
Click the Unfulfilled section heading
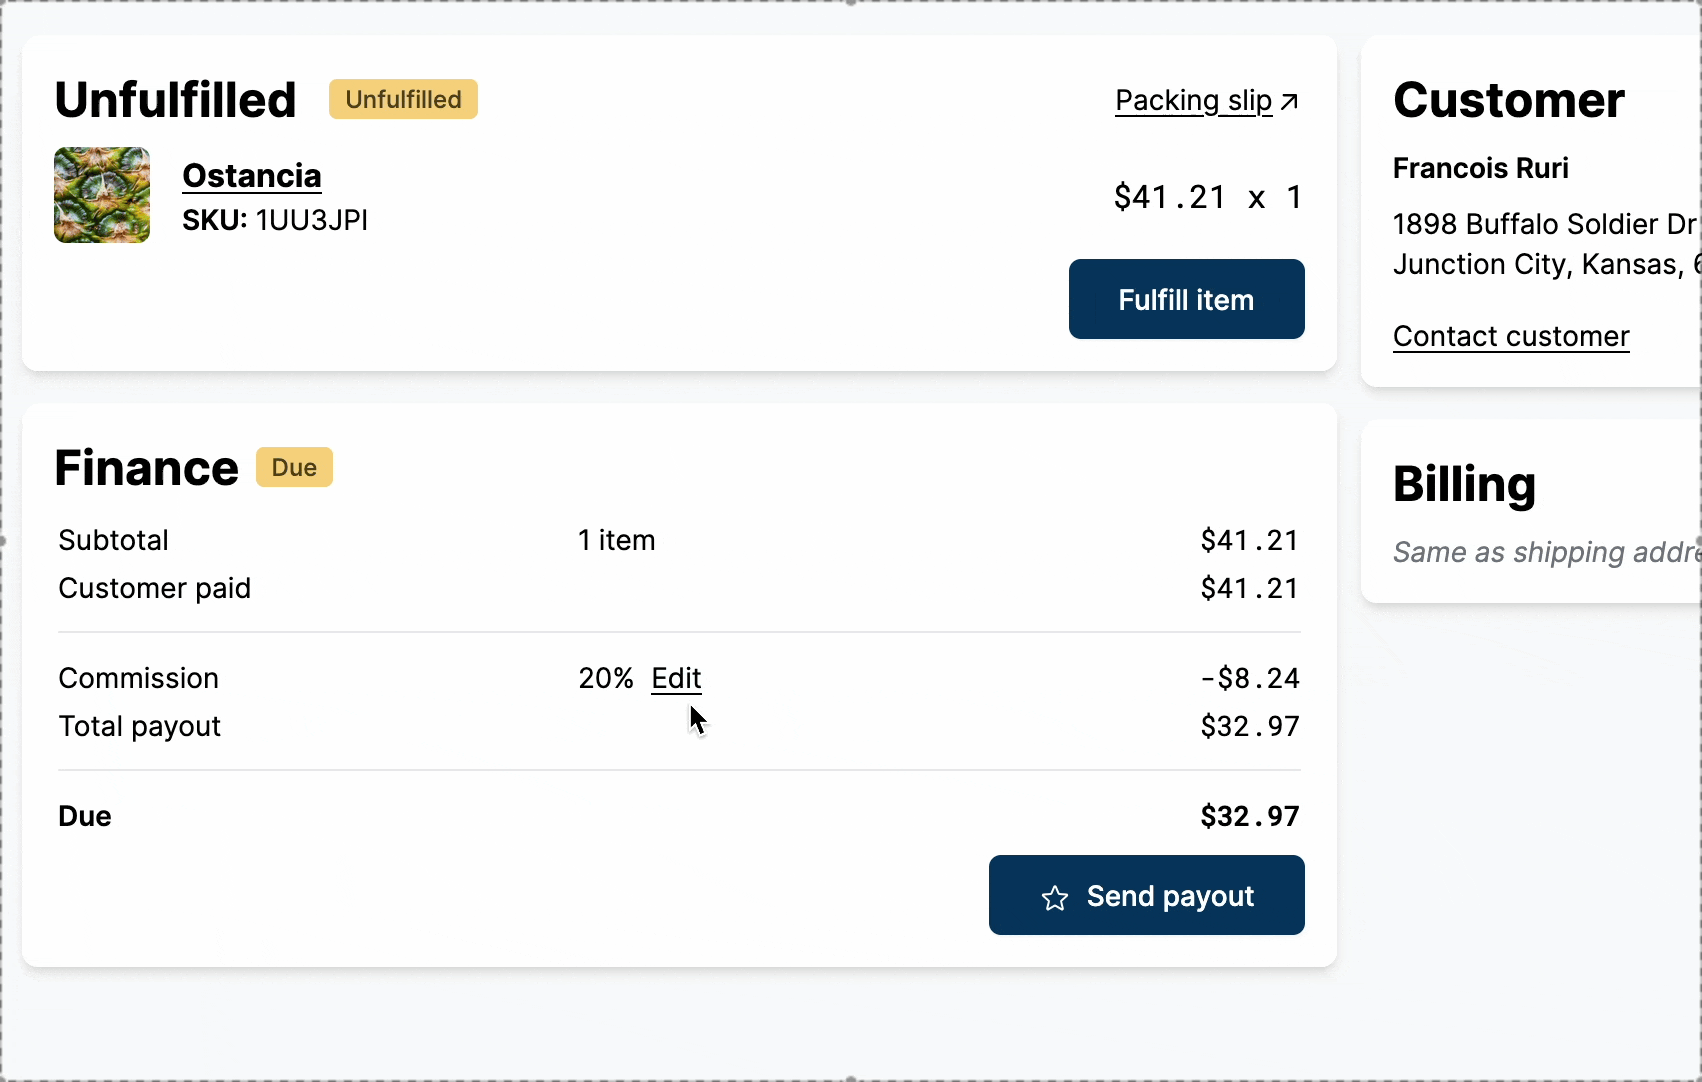pyautogui.click(x=175, y=100)
